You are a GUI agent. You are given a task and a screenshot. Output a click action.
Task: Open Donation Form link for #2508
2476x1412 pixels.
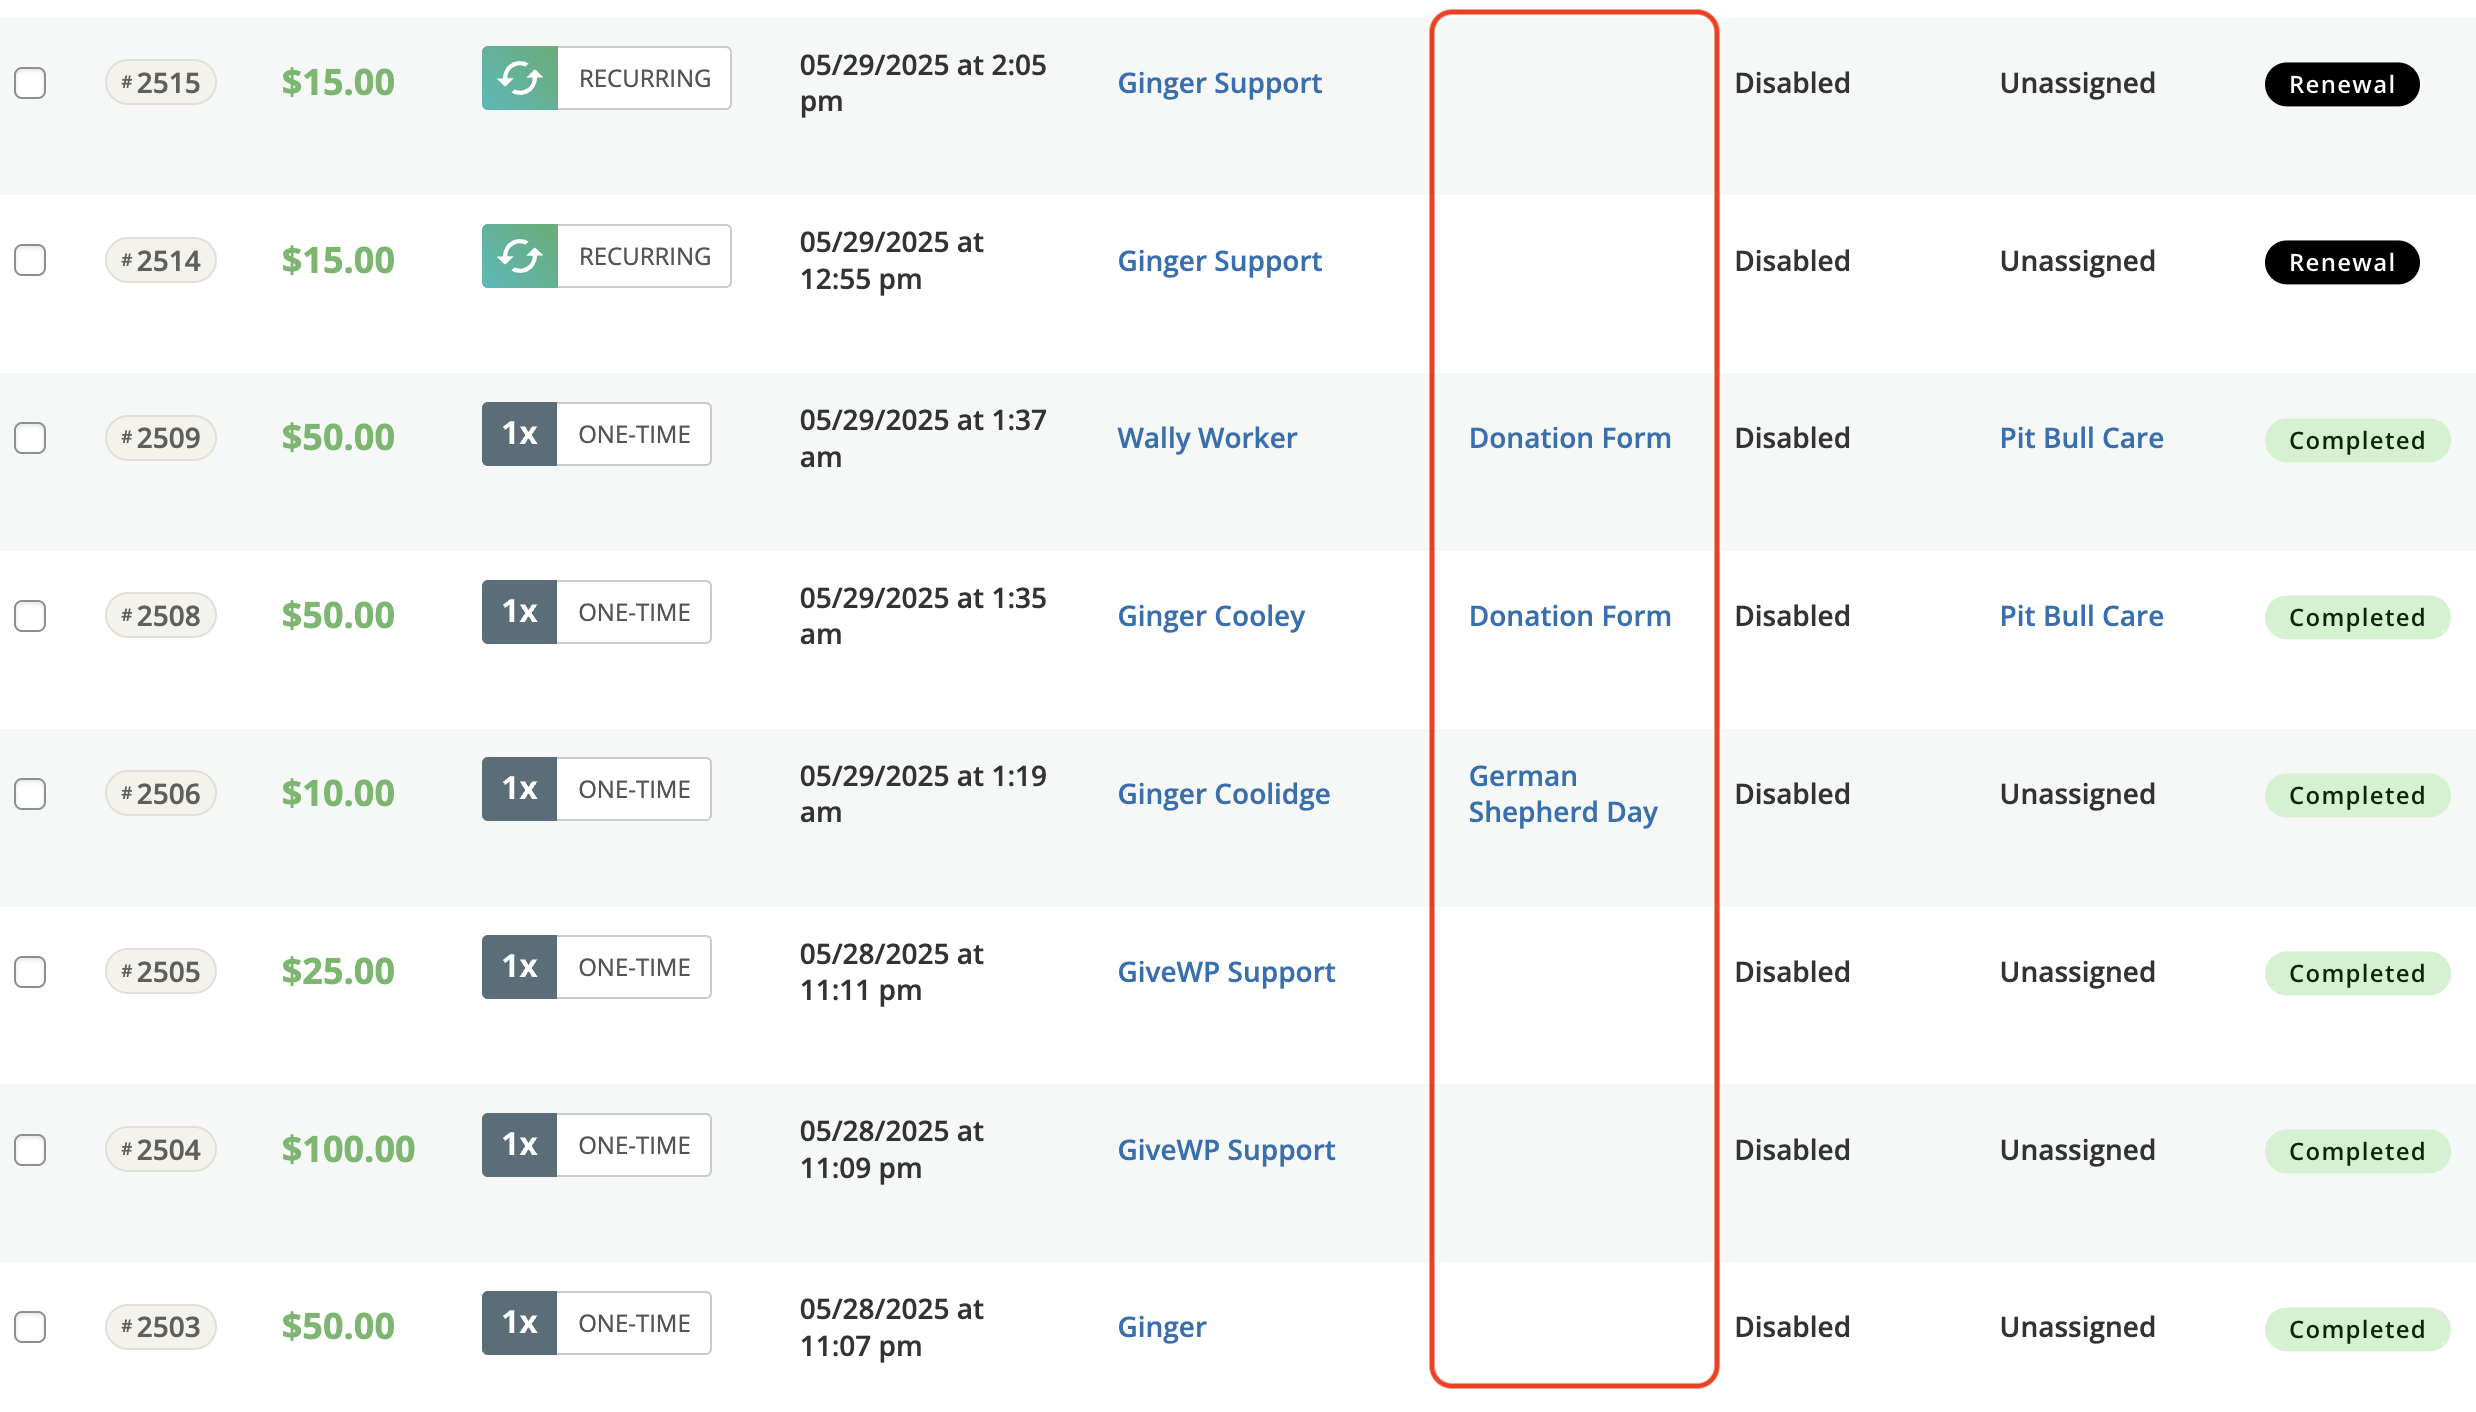[x=1570, y=616]
